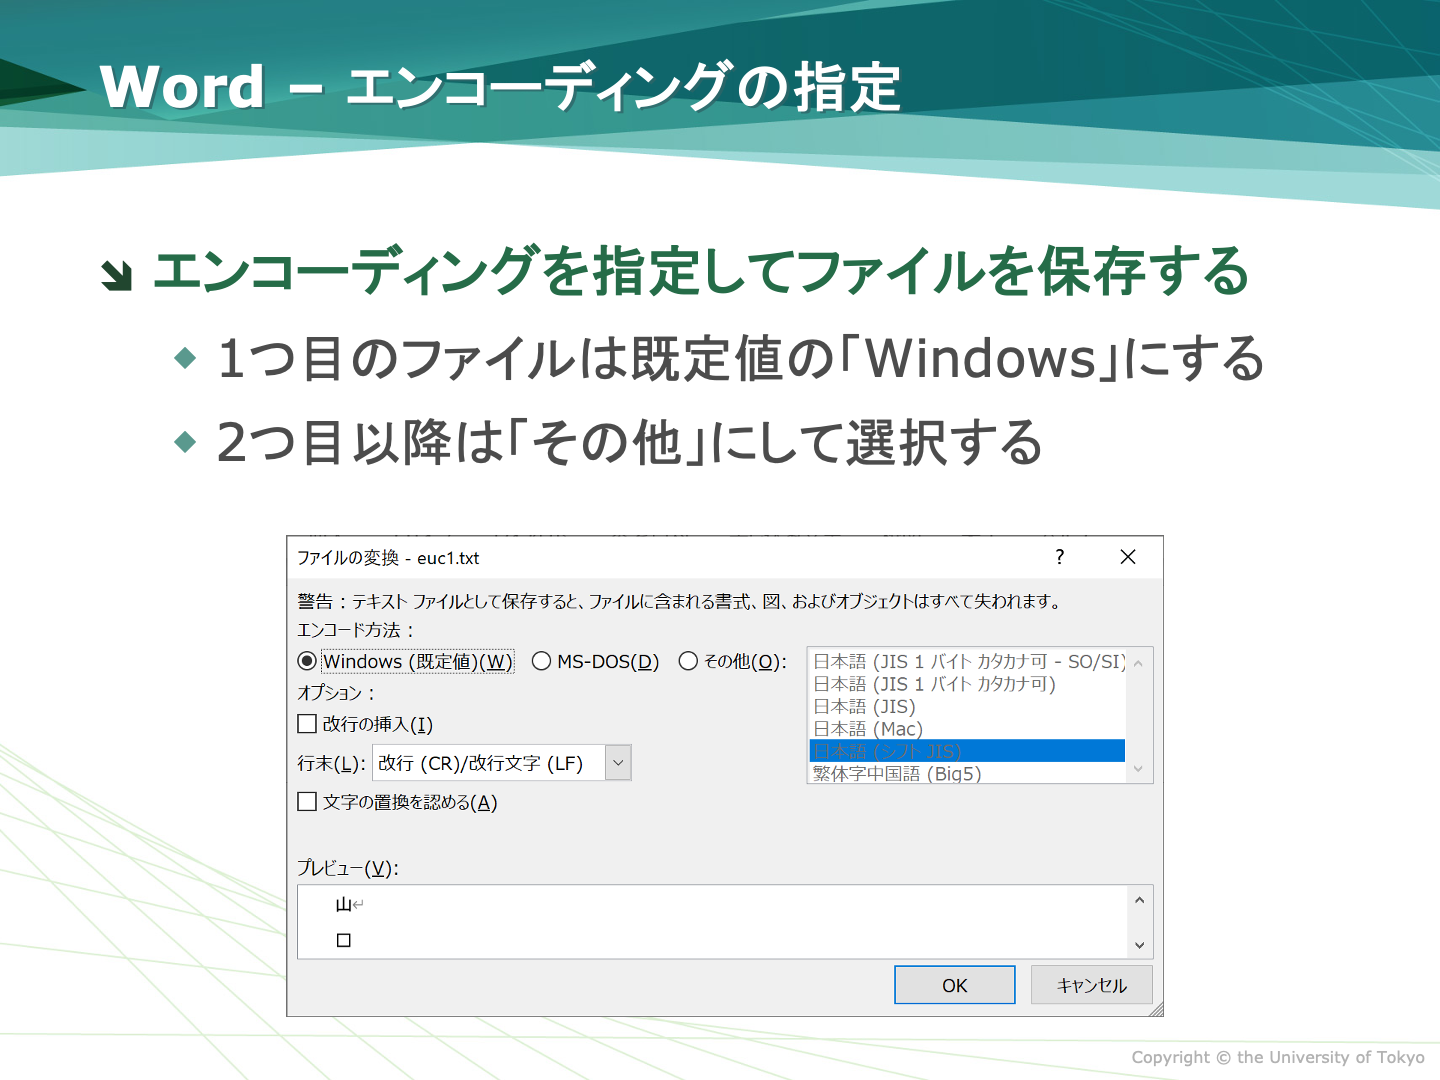1440x1080 pixels.
Task: Select the その他 radio button
Action: pyautogui.click(x=688, y=661)
